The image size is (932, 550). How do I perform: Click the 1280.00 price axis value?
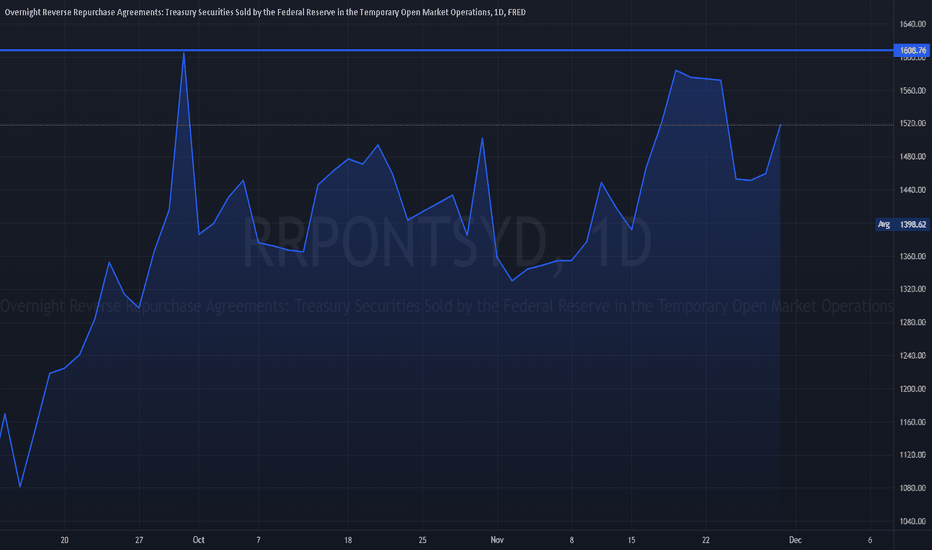click(x=912, y=322)
